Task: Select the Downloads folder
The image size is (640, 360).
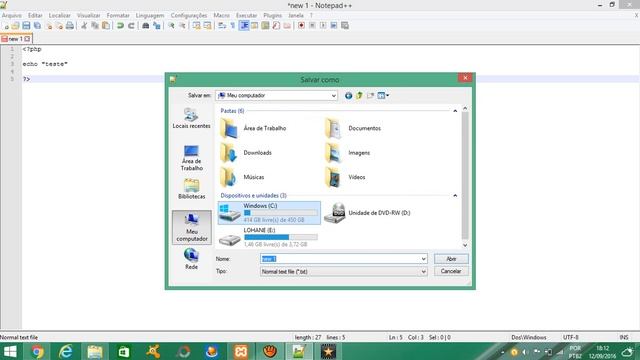Action: pyautogui.click(x=246, y=153)
